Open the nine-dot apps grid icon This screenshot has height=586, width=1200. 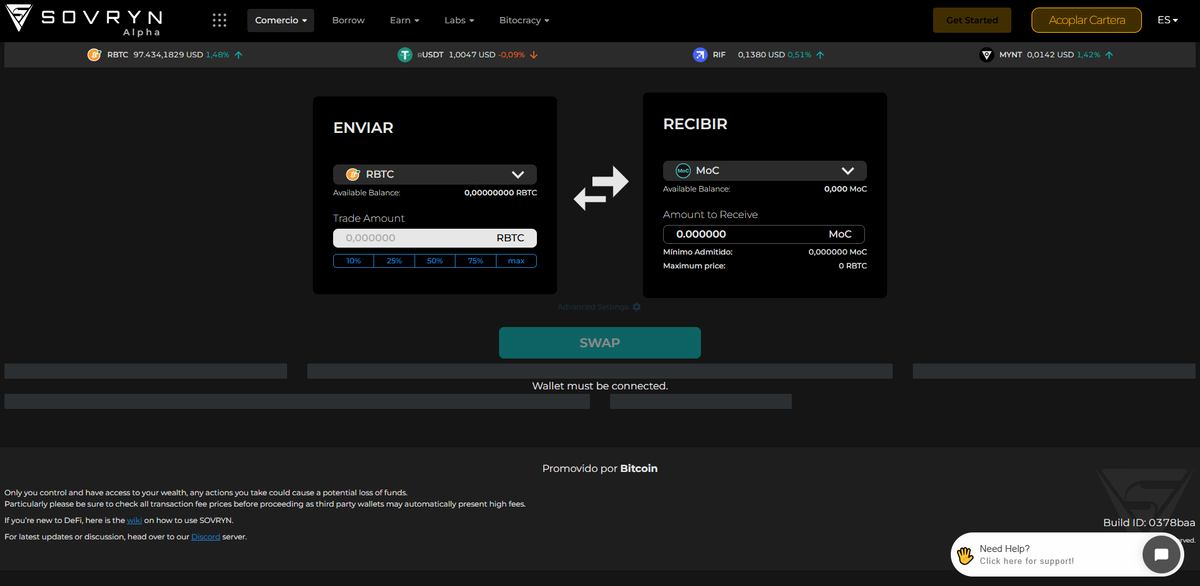pos(219,20)
